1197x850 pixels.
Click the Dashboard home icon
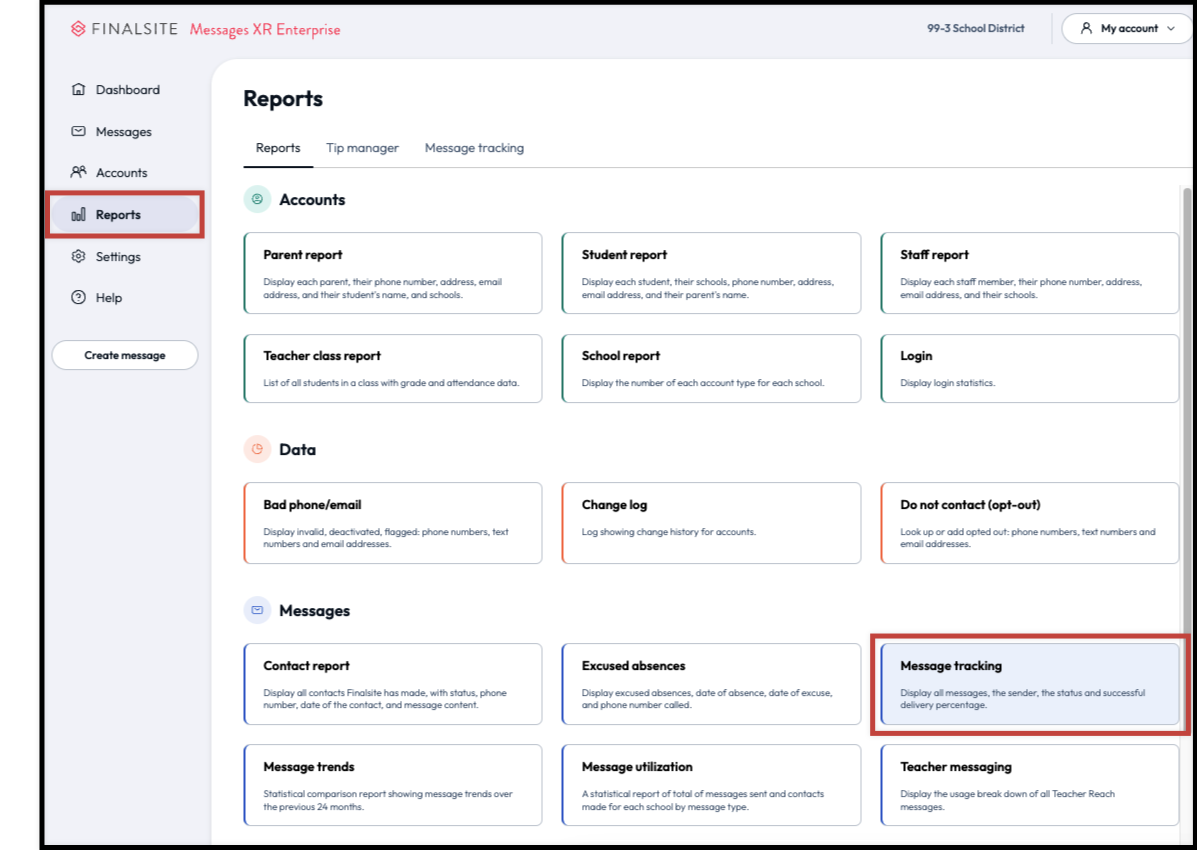pyautogui.click(x=78, y=90)
